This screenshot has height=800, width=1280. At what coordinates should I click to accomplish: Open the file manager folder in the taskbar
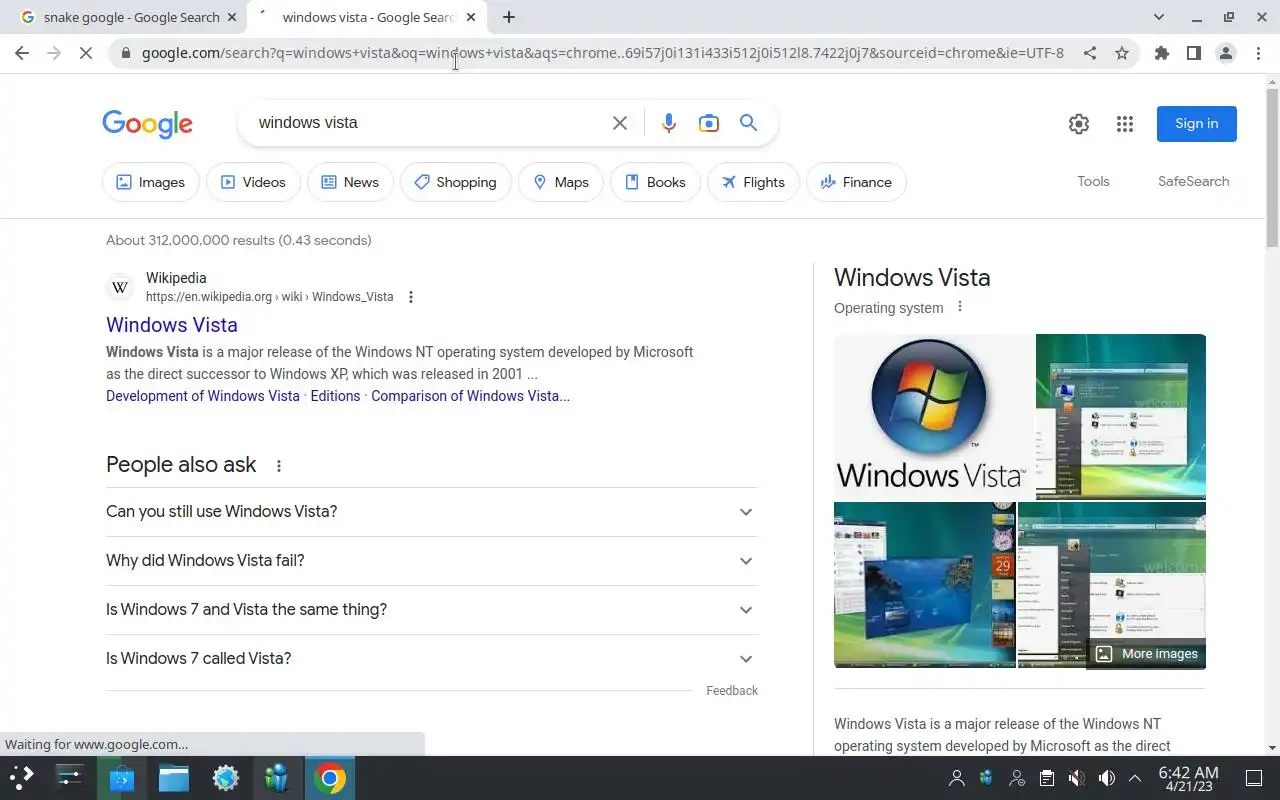click(174, 778)
